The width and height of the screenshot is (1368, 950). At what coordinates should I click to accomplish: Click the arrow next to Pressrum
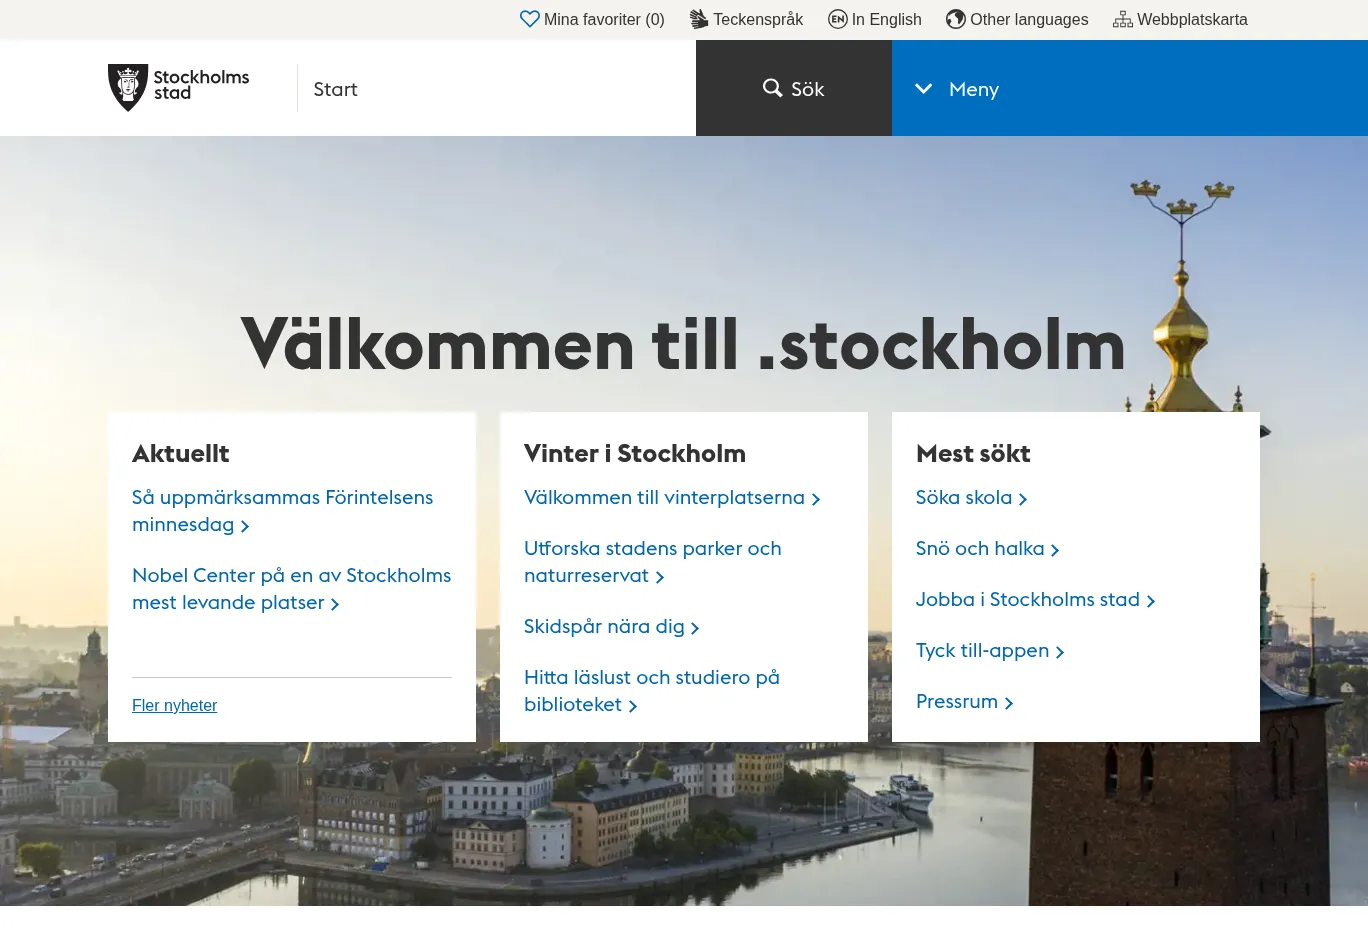1009,703
